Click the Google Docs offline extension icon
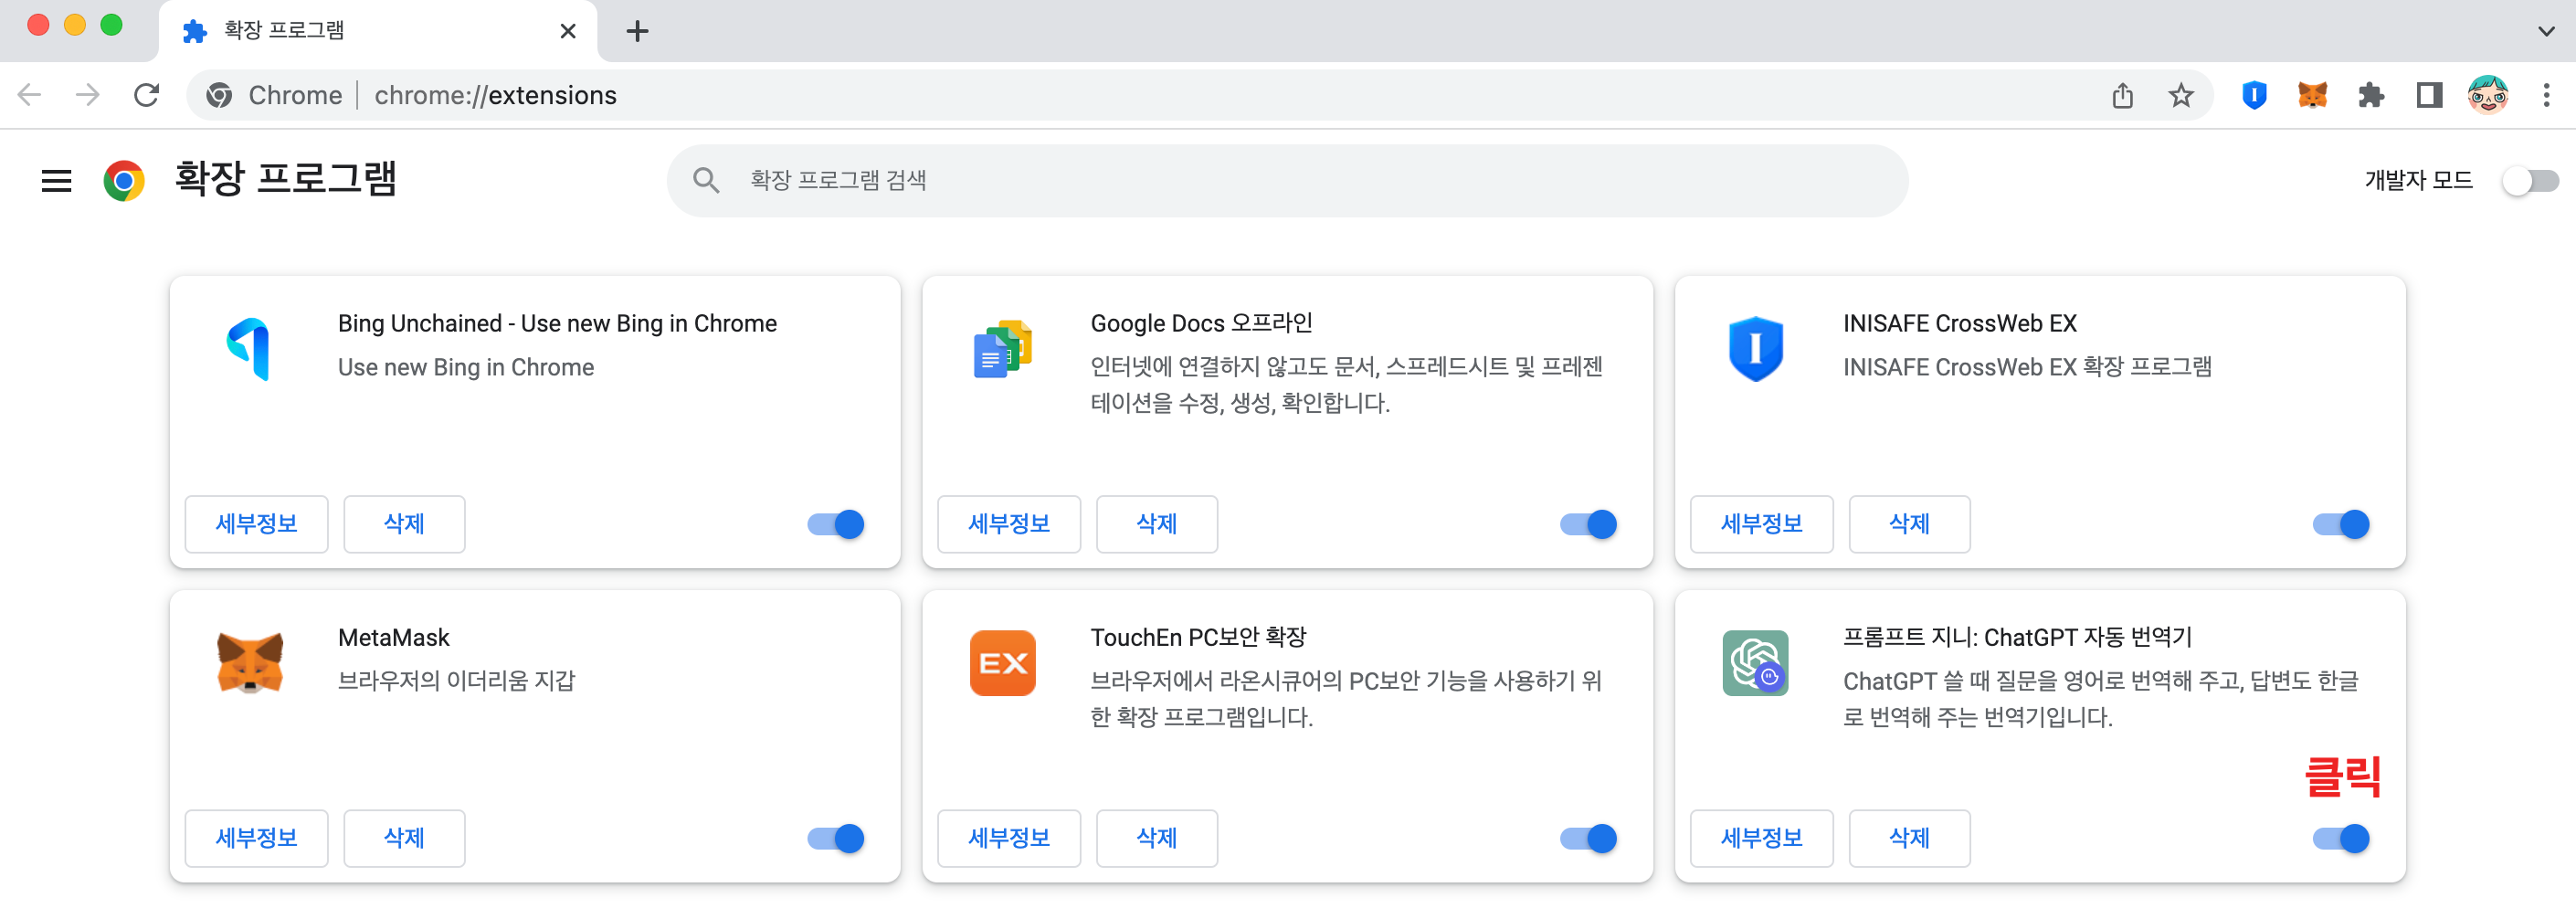The image size is (2576, 919). tap(1003, 349)
